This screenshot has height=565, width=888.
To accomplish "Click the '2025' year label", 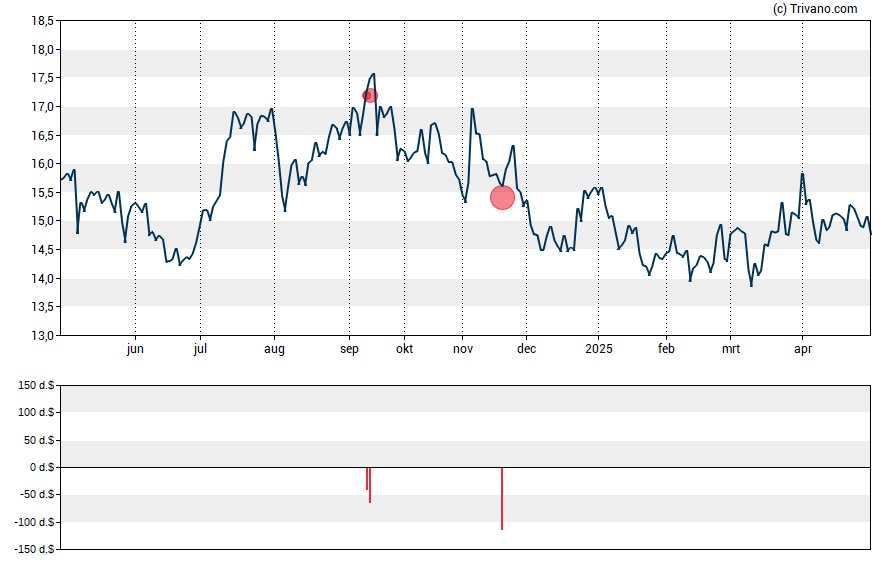I will tap(599, 348).
